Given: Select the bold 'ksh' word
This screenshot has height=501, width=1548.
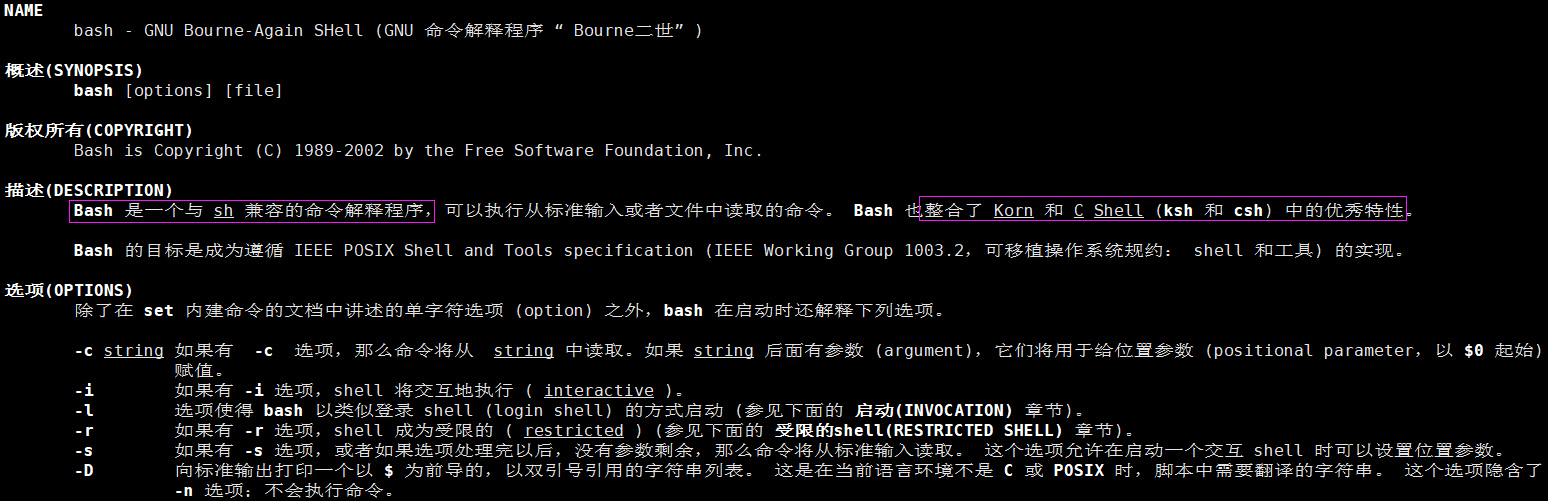Looking at the screenshot, I should [x=1179, y=210].
